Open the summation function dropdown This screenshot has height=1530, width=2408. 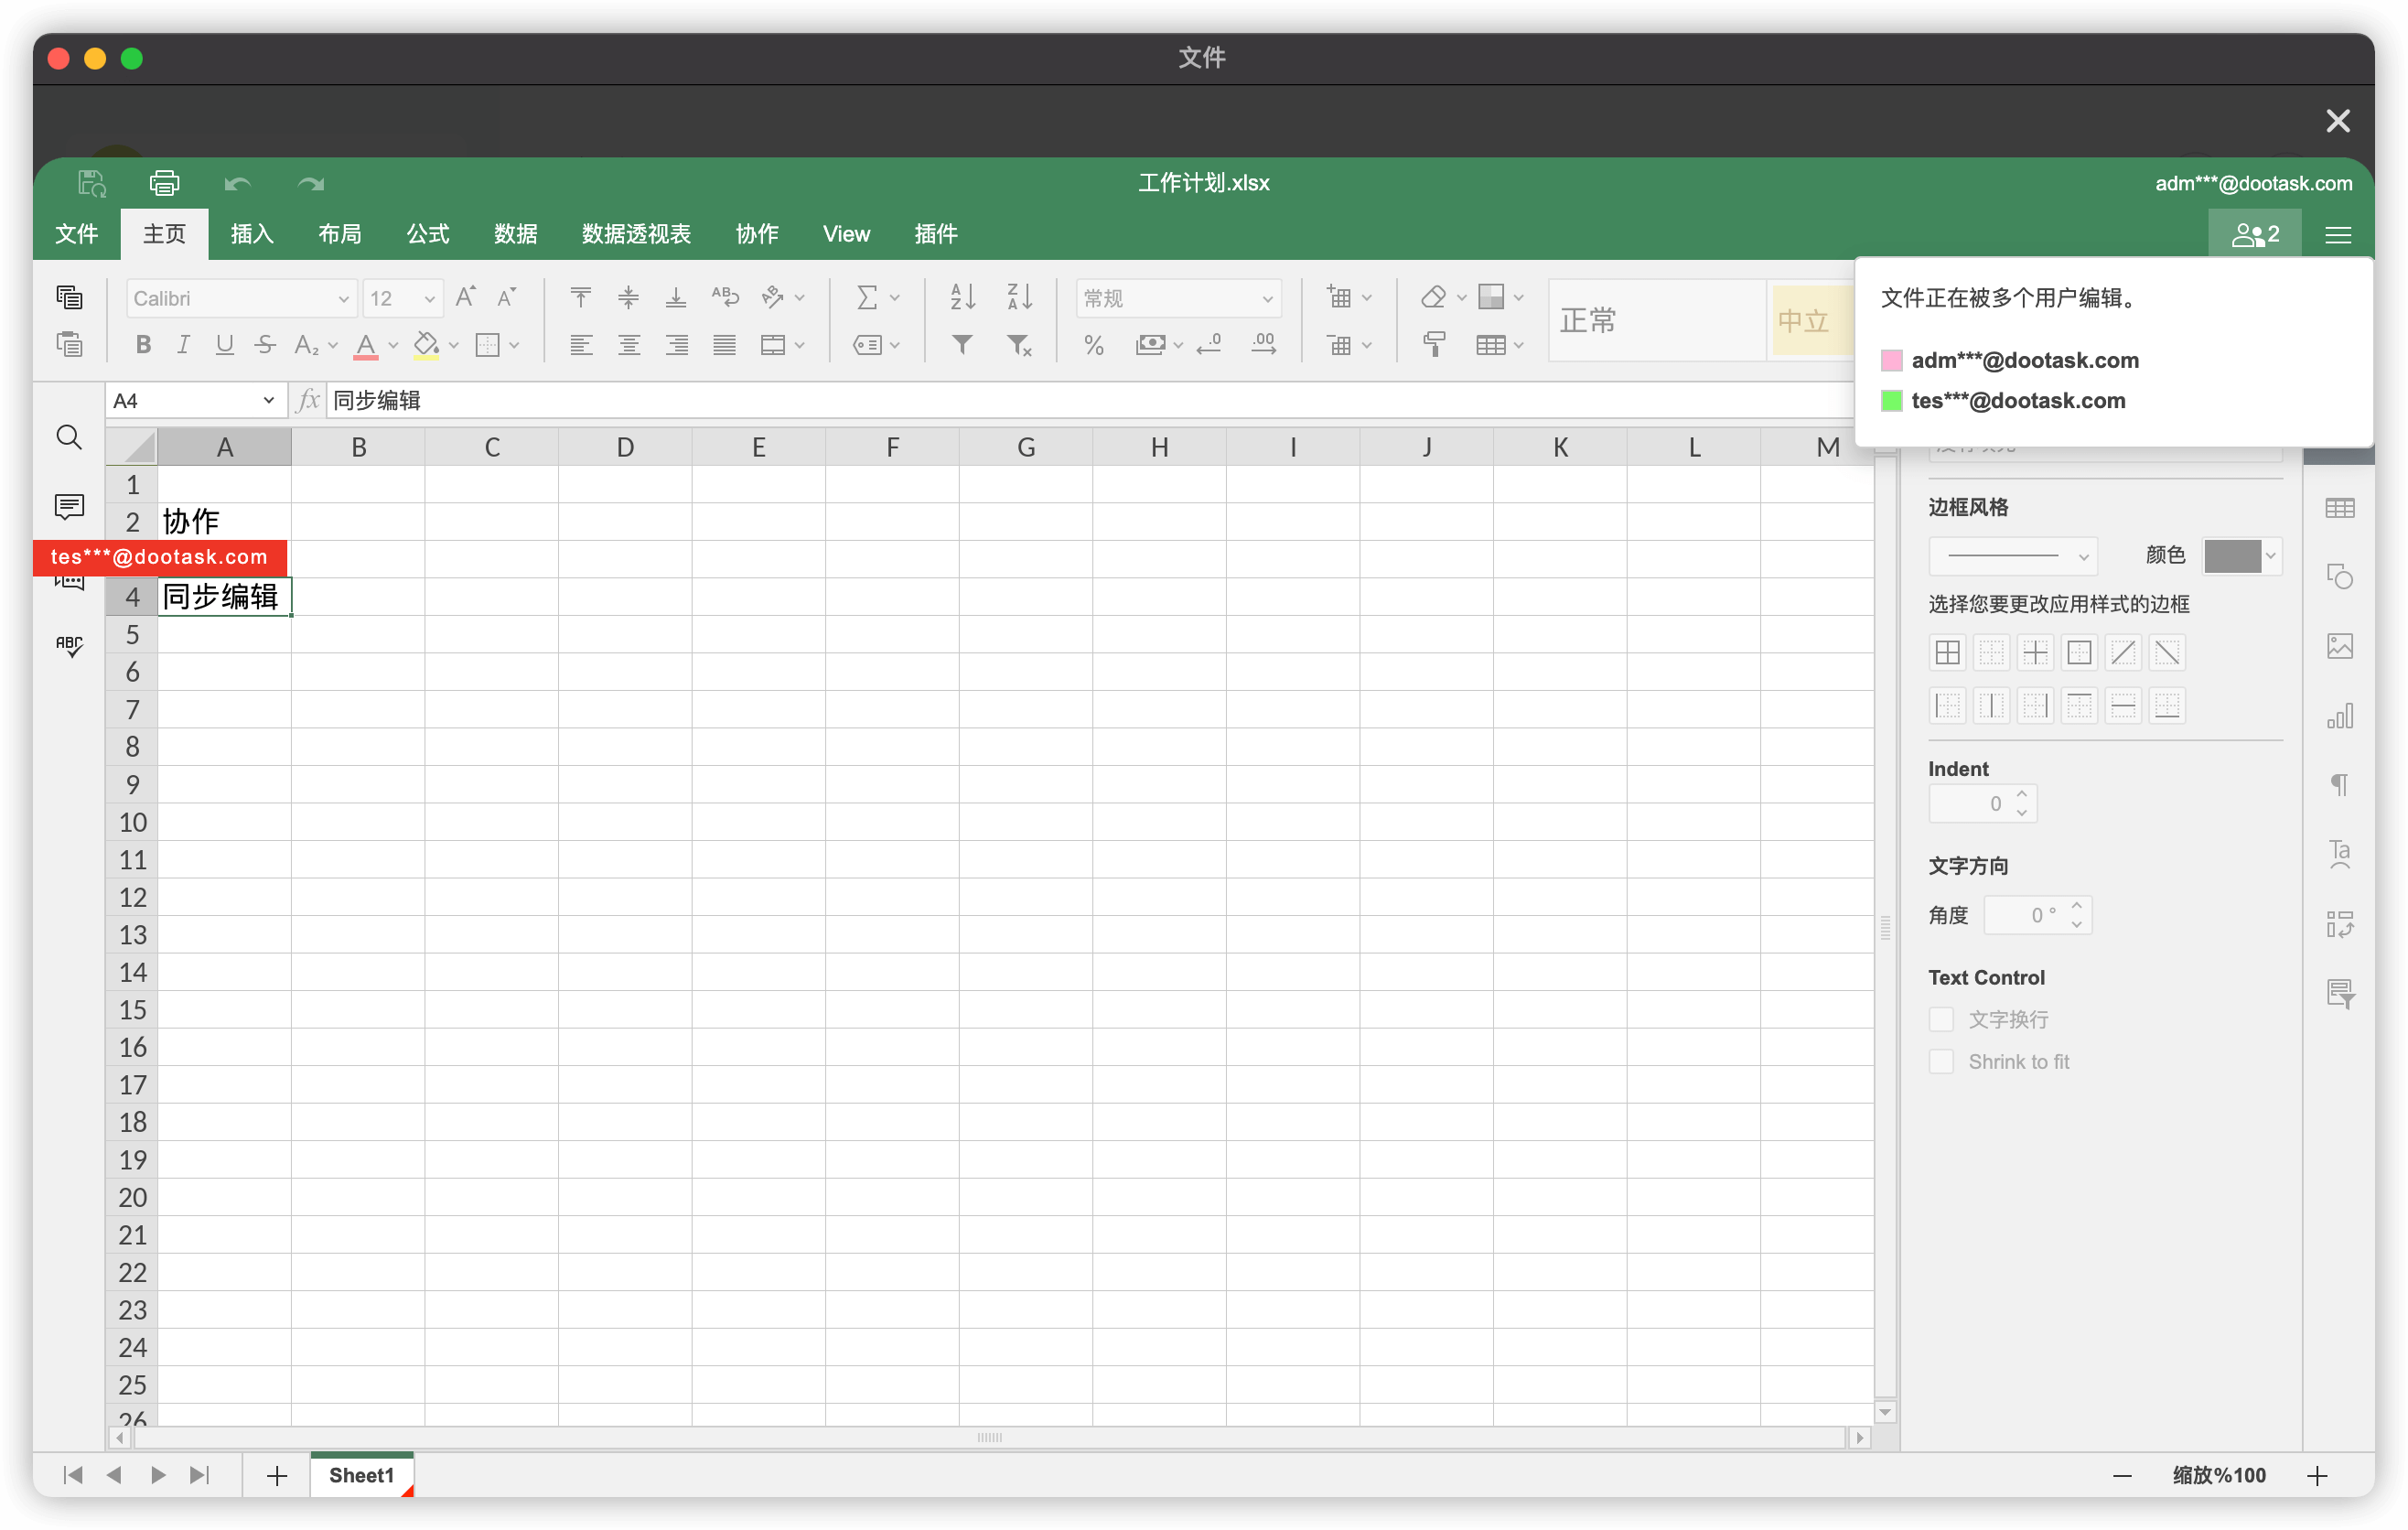[894, 297]
